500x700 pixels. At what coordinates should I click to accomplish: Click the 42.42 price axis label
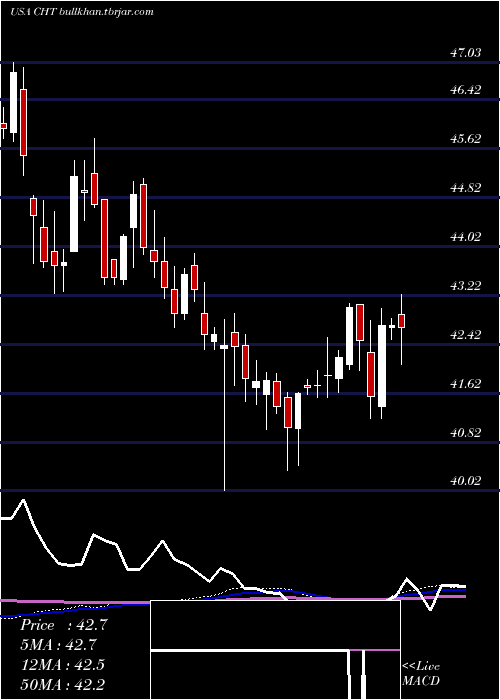[466, 335]
